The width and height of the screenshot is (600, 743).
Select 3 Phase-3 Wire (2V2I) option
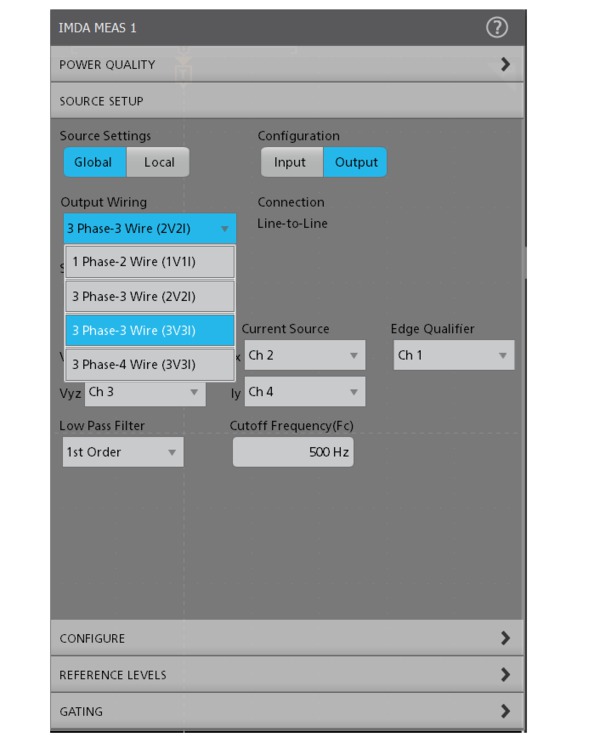(150, 296)
